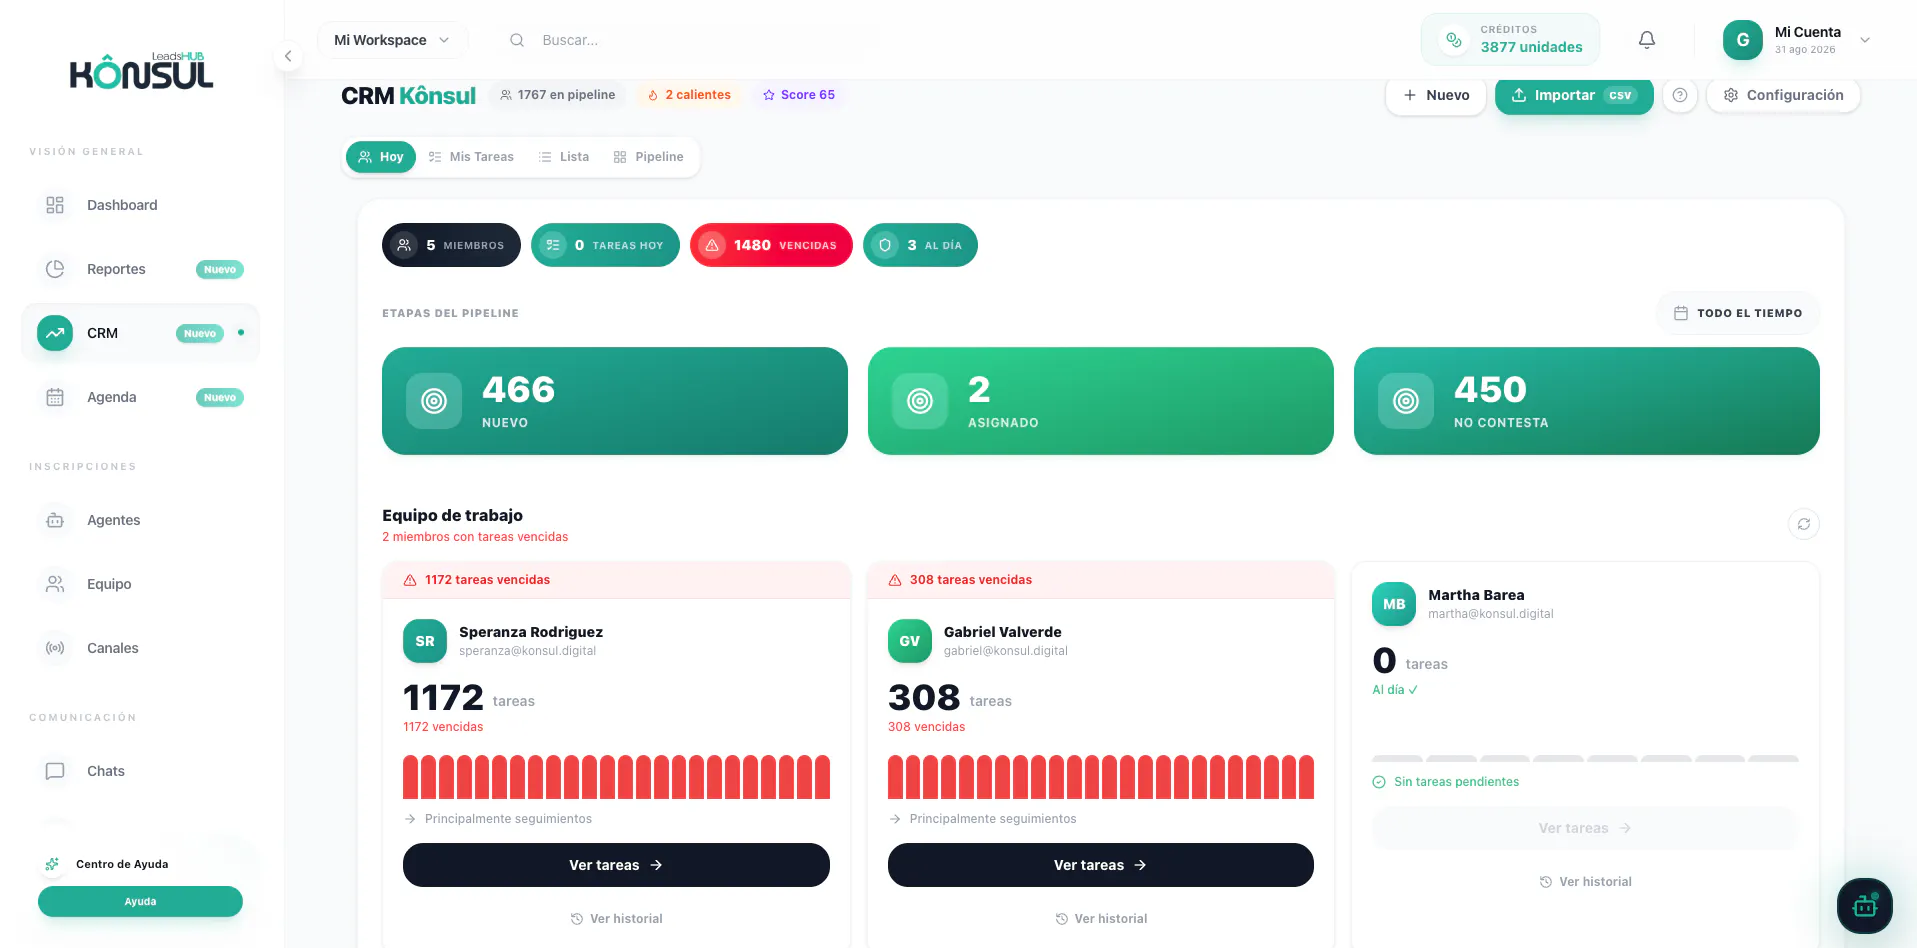Click the 308 tareas vencidas warning banner

(x=1101, y=580)
